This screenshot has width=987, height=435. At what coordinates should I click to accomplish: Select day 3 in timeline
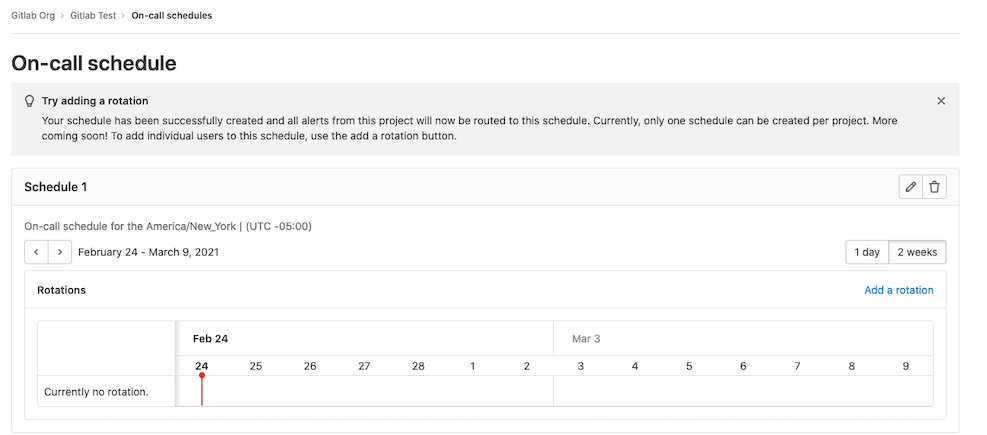pos(581,366)
